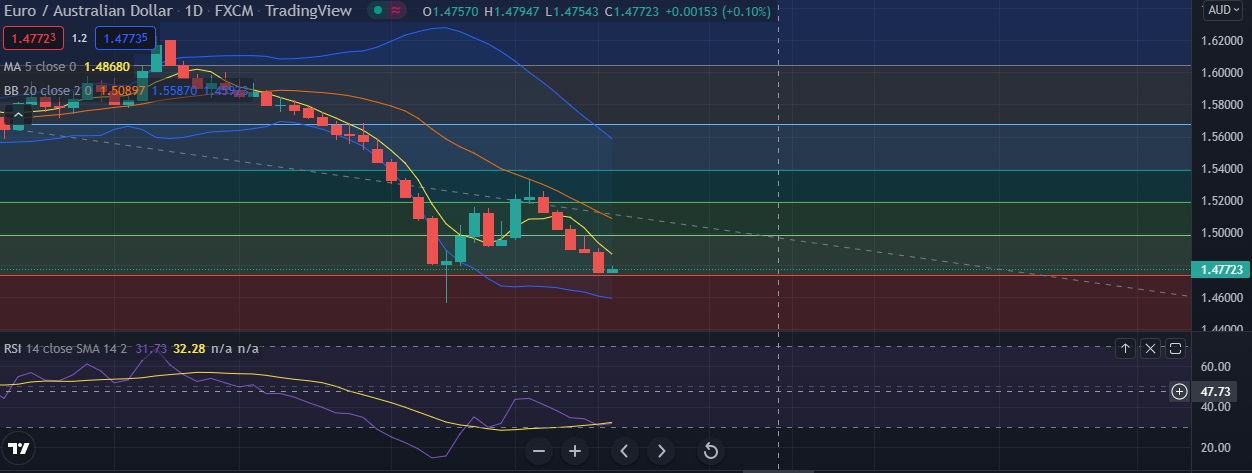Add alert at 47.73 via plus icon

click(1180, 391)
